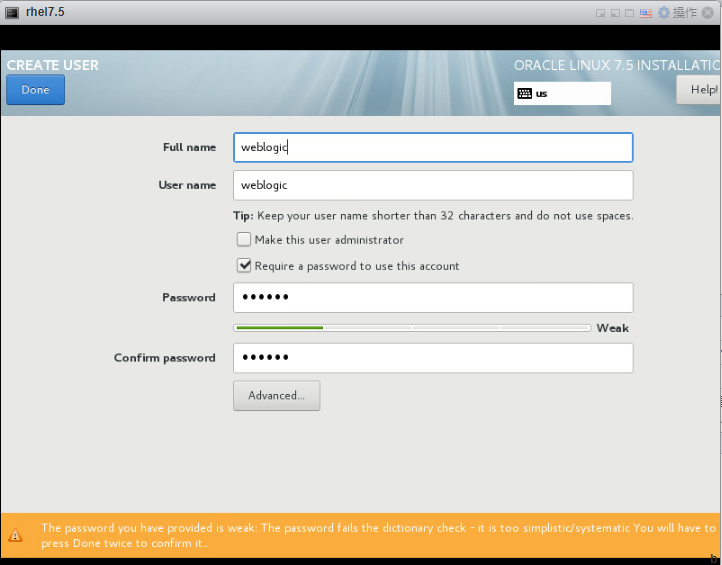Open Advanced... user settings

(x=276, y=396)
